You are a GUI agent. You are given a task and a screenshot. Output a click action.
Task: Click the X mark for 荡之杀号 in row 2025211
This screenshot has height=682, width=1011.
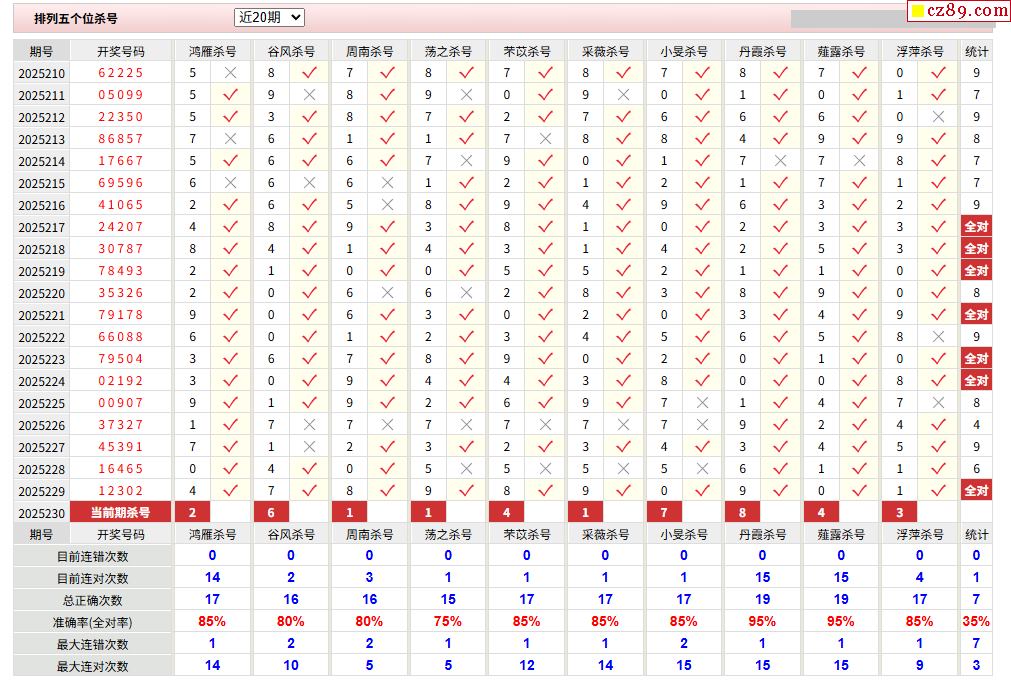[x=466, y=95]
